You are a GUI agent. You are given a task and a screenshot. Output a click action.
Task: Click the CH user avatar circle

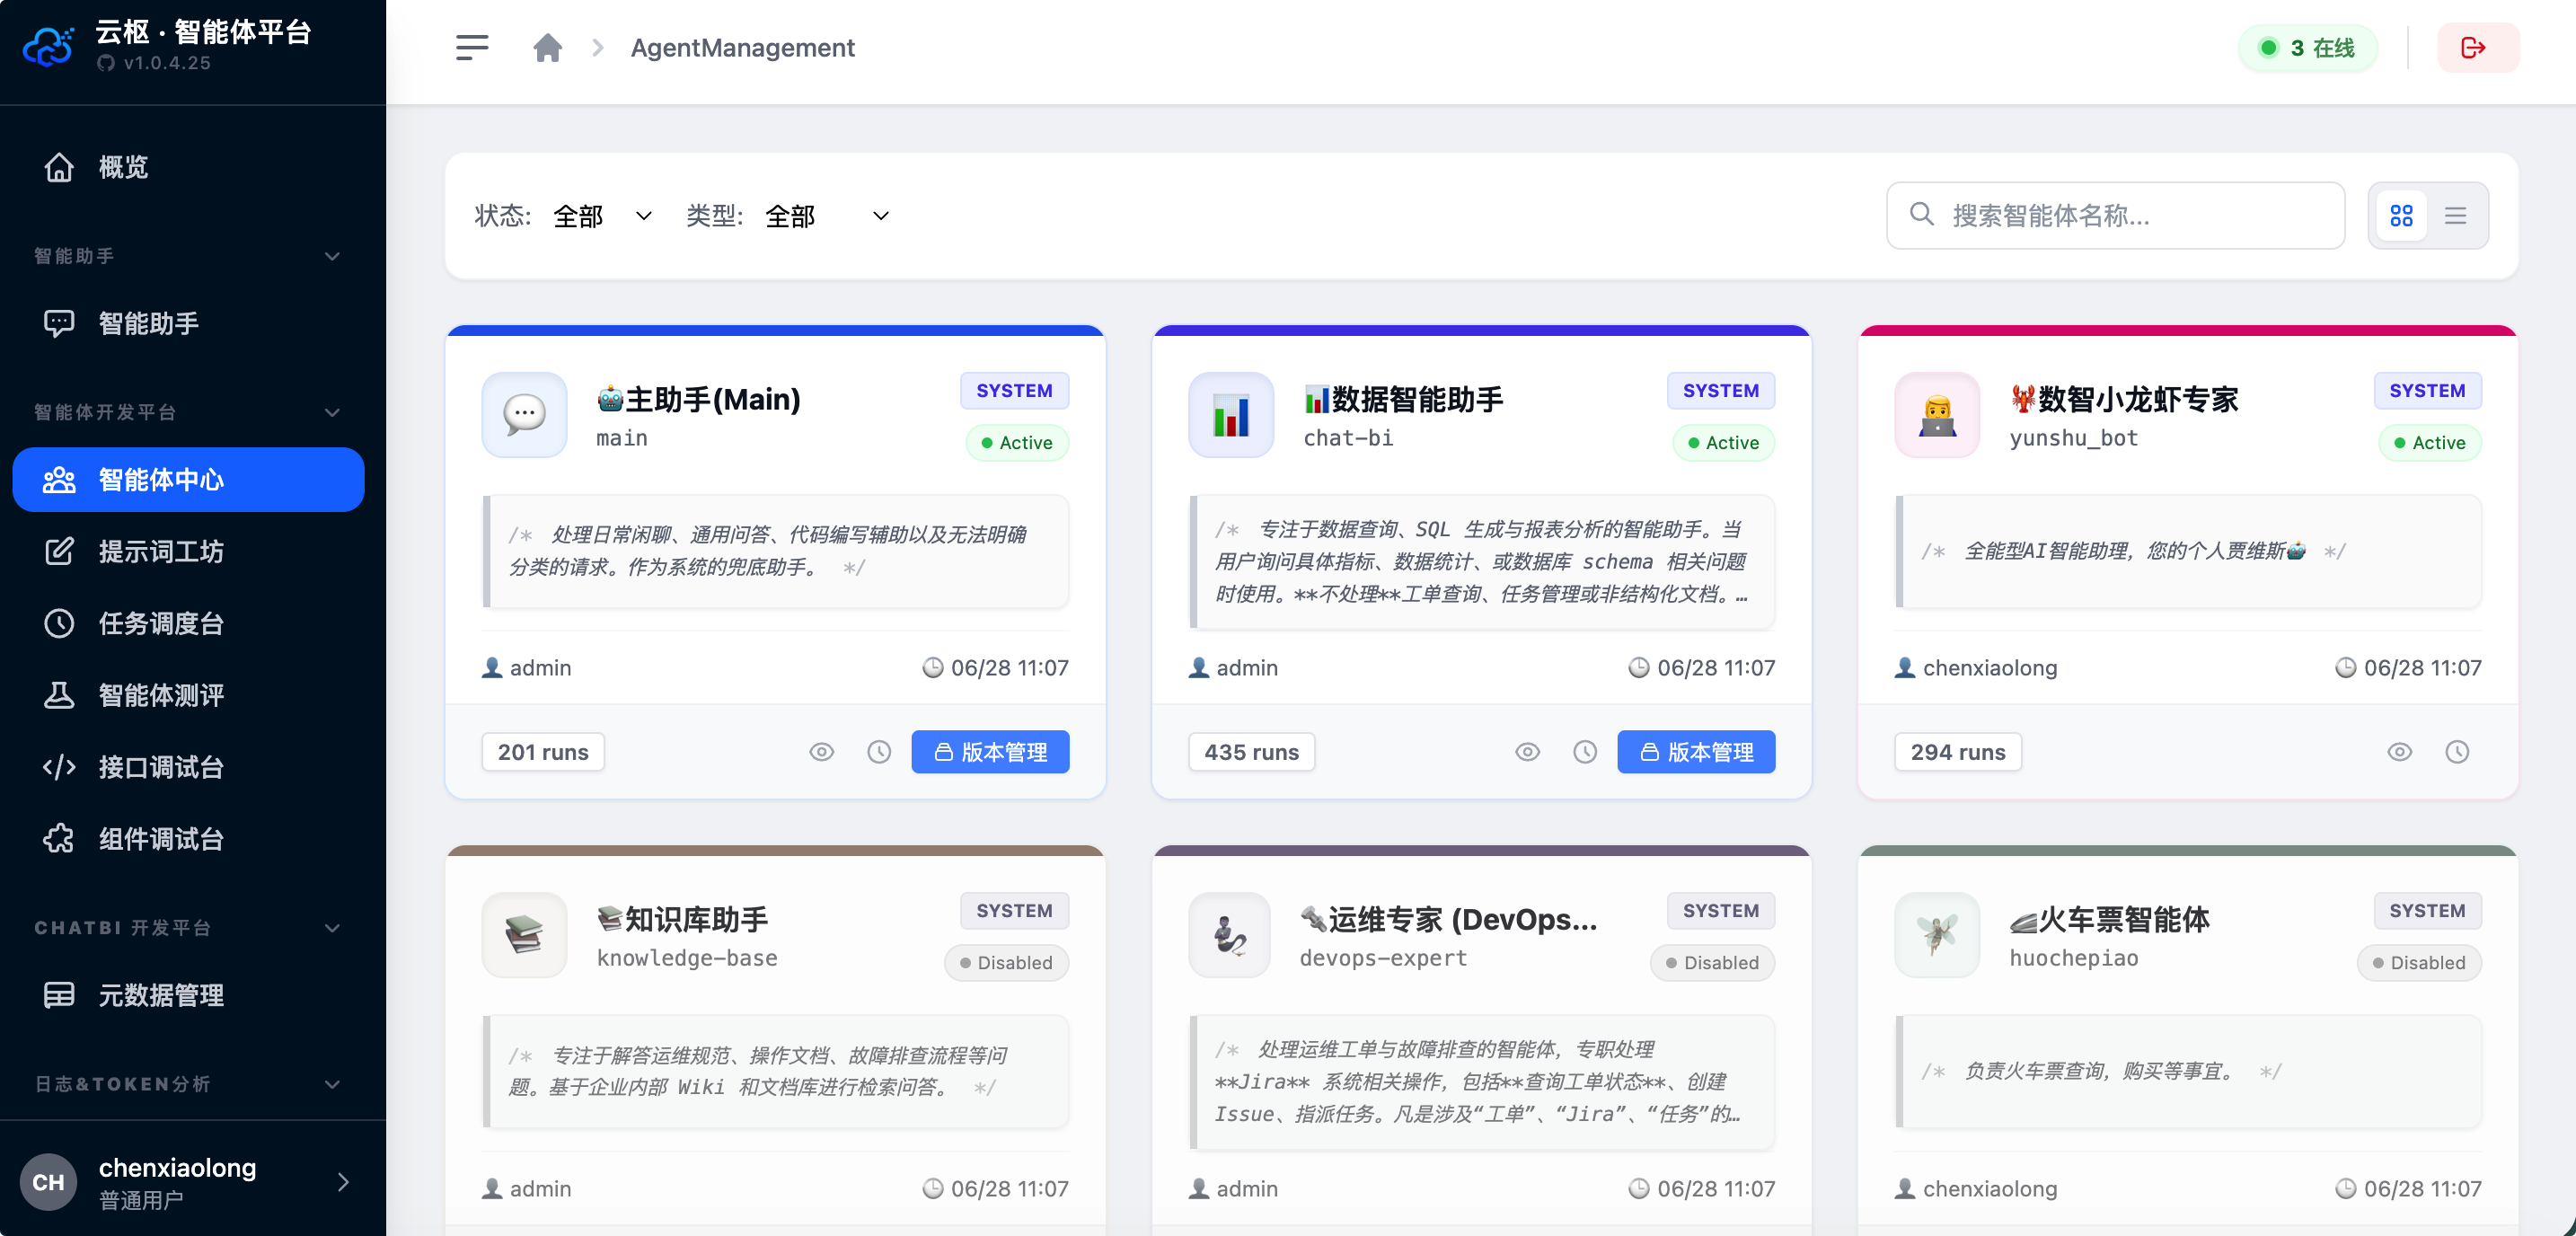[x=48, y=1182]
